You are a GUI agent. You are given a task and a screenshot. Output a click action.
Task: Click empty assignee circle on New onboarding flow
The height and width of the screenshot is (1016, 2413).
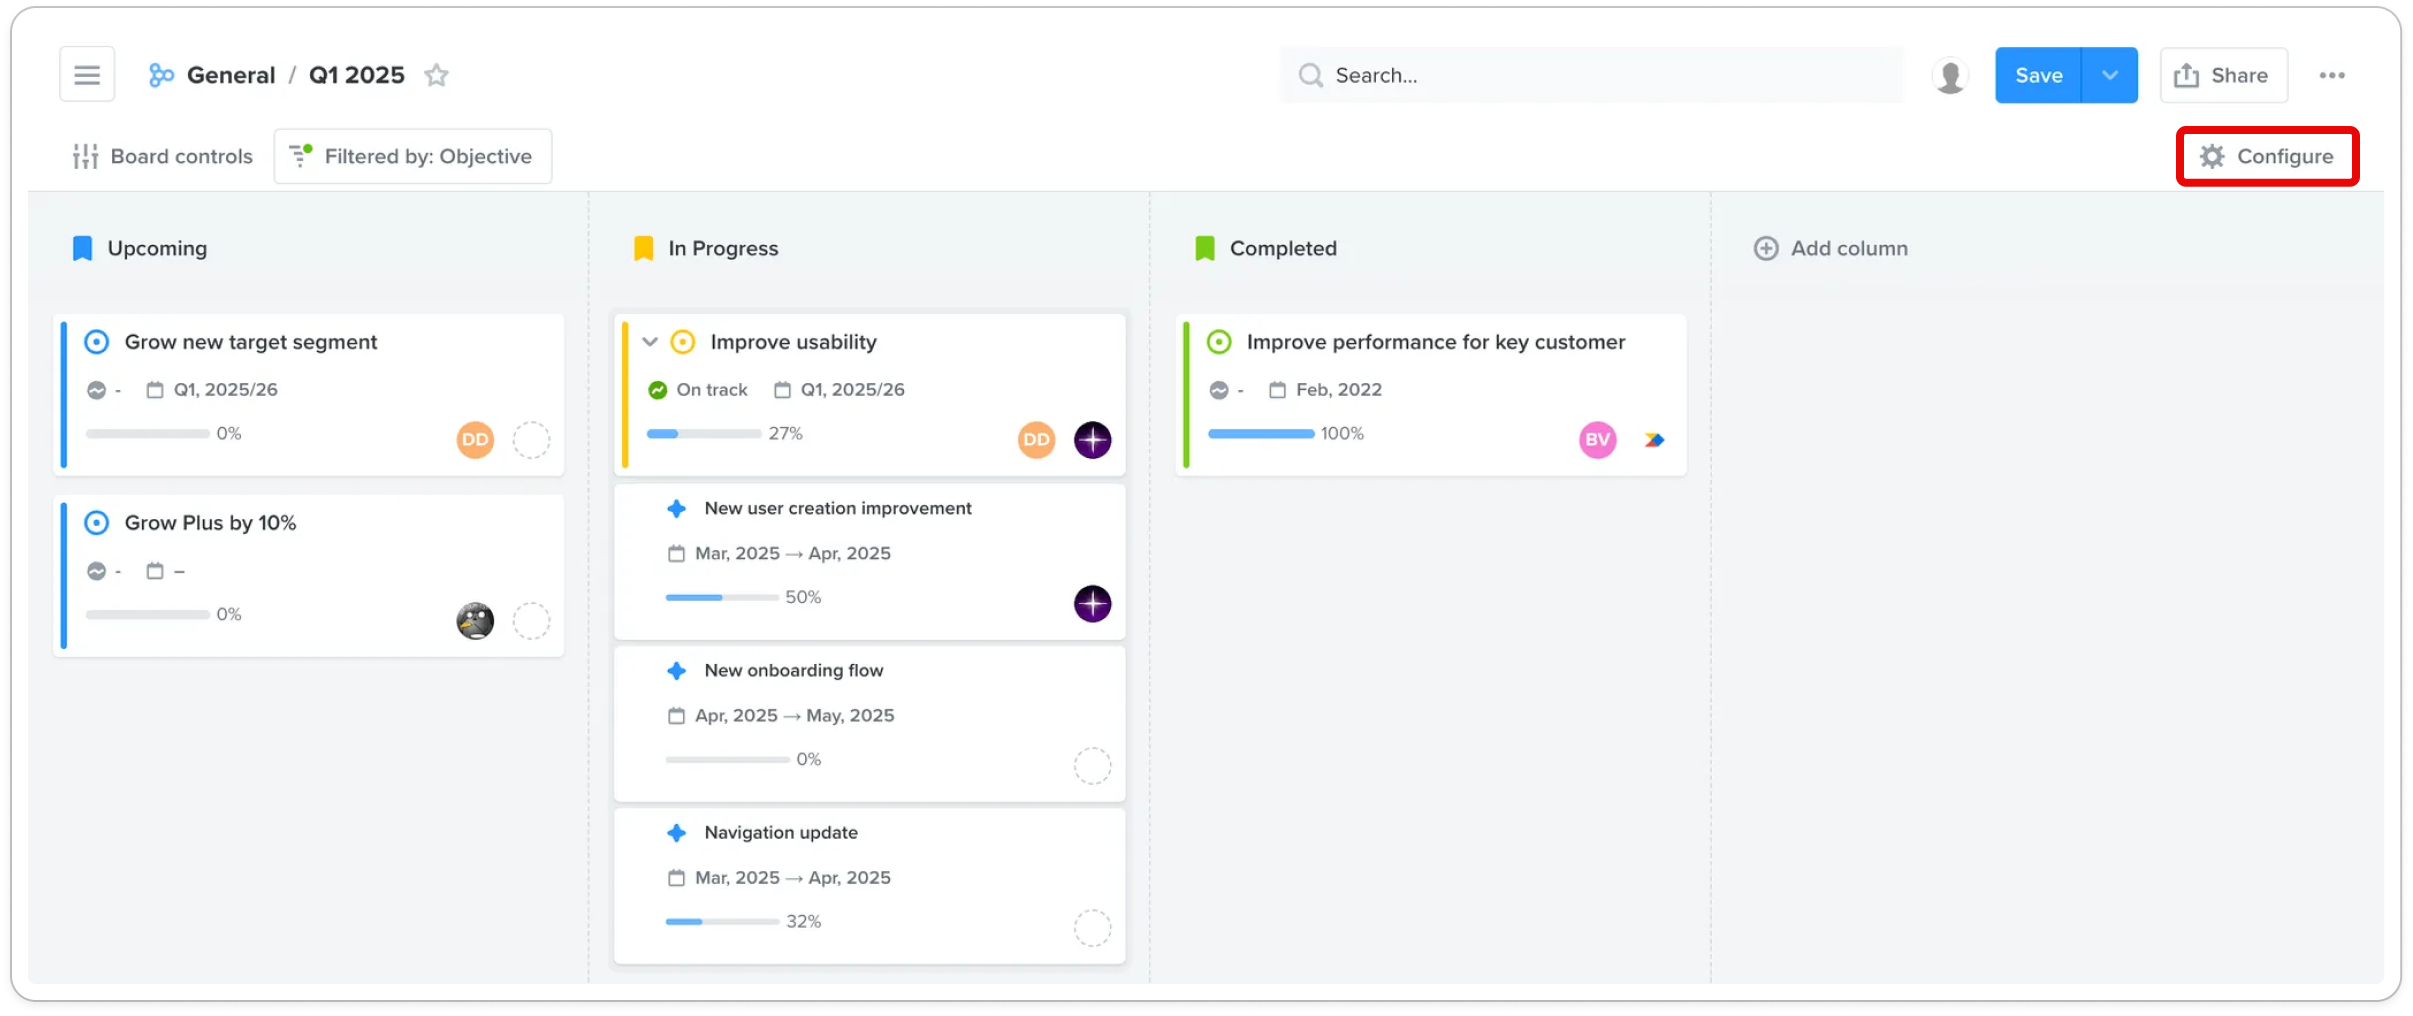(x=1093, y=766)
